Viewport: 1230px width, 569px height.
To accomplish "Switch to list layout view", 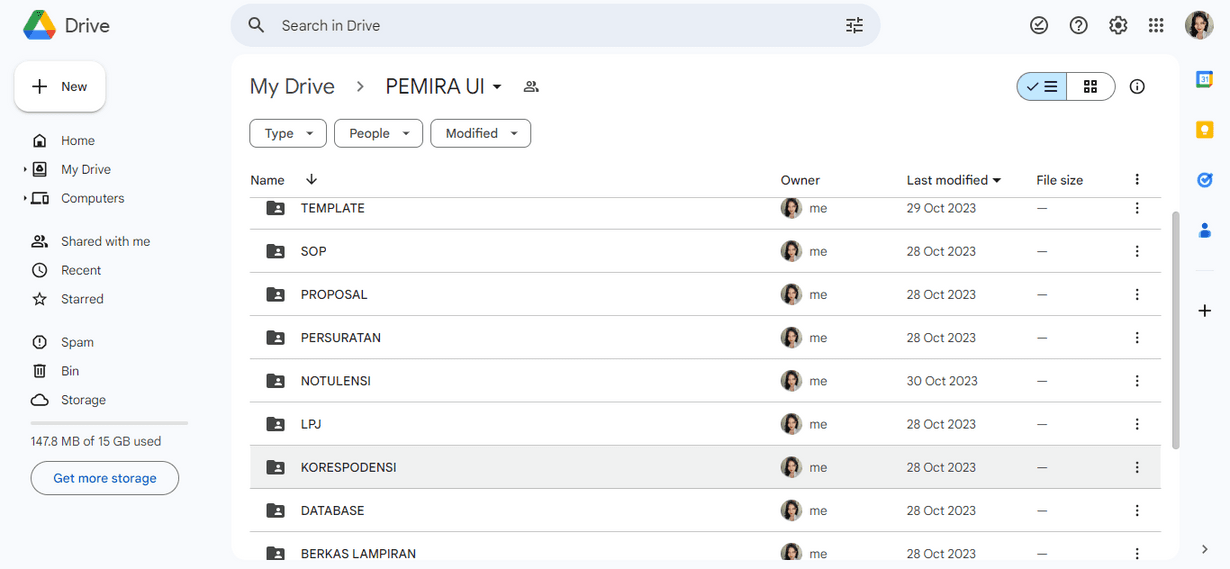I will (1042, 87).
